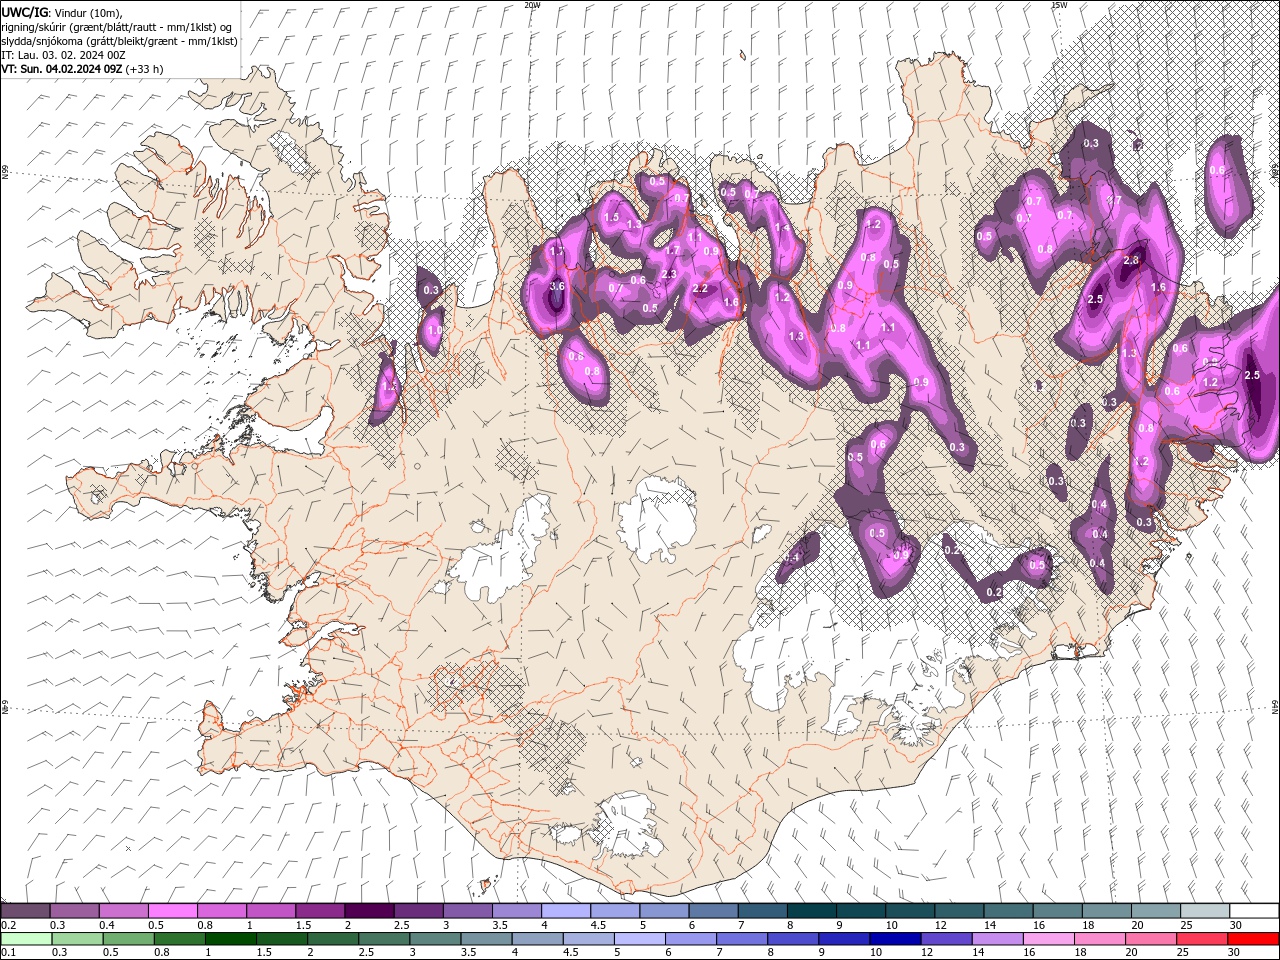Select the 6 slate-blue swatch in upper legend row
Screen dimensions: 1280x960
[x=713, y=911]
